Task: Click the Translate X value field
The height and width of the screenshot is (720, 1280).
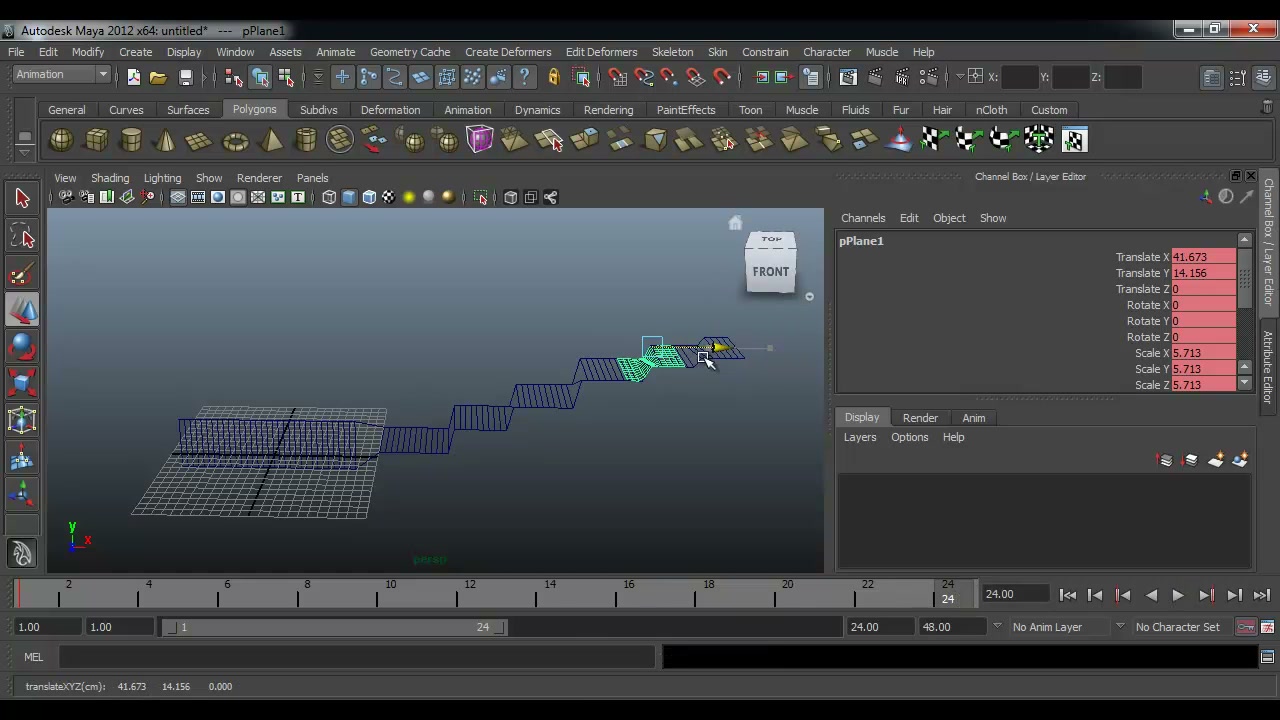Action: coord(1204,257)
